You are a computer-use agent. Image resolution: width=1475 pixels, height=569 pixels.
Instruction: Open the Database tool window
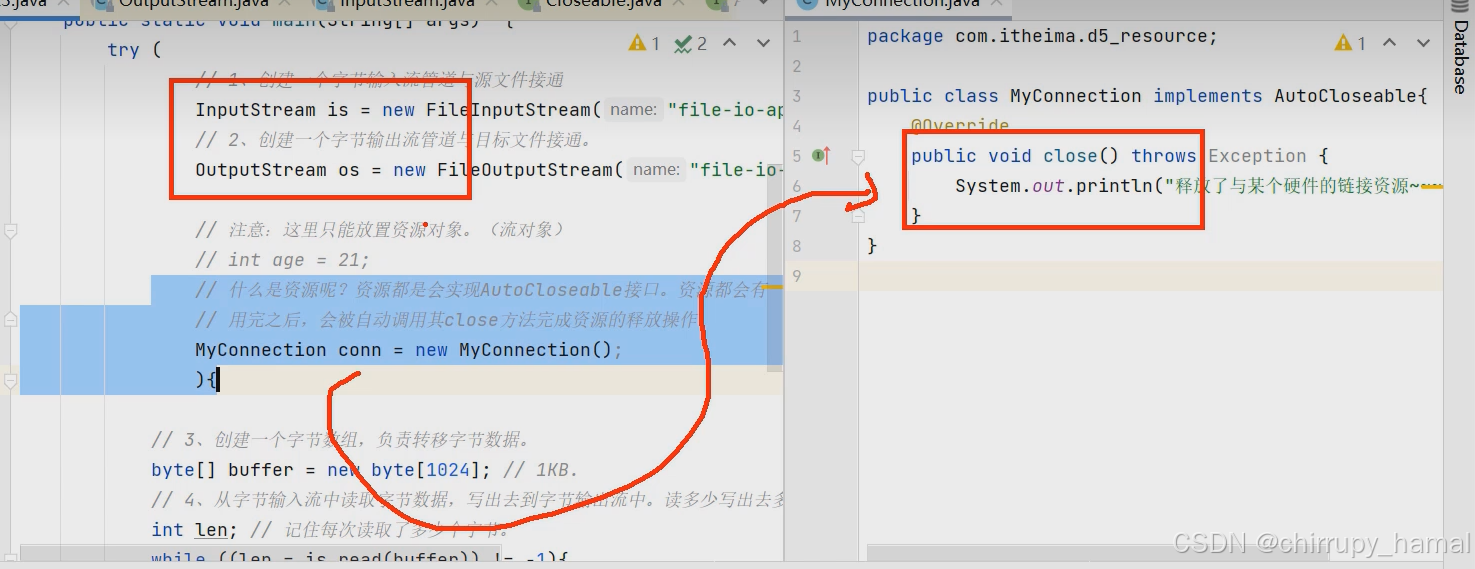(1461, 55)
